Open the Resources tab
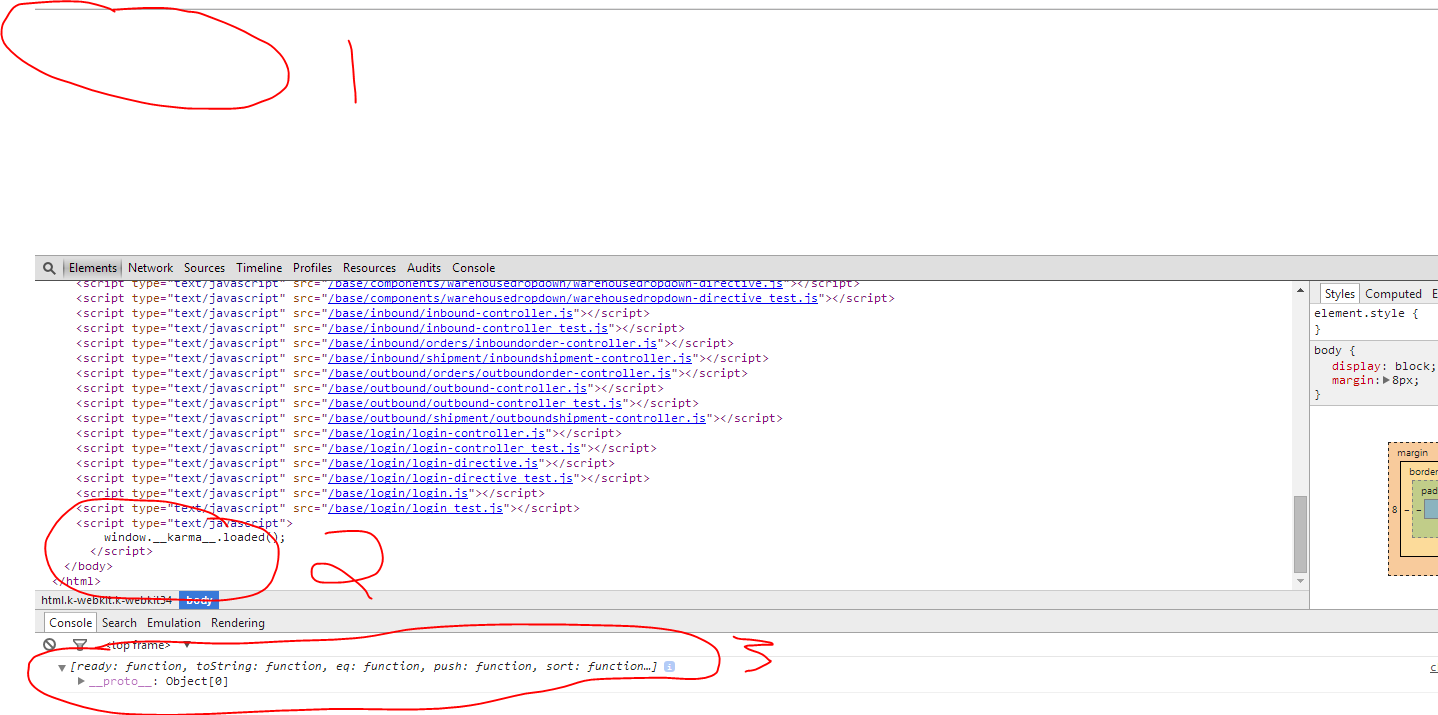The image size is (1438, 715). (369, 268)
